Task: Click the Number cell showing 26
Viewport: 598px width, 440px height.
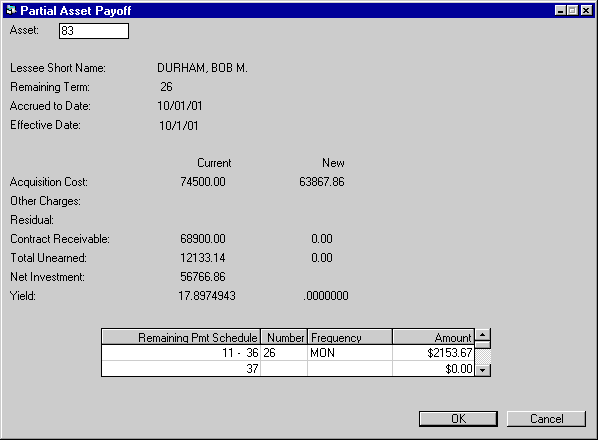Action: [x=284, y=353]
